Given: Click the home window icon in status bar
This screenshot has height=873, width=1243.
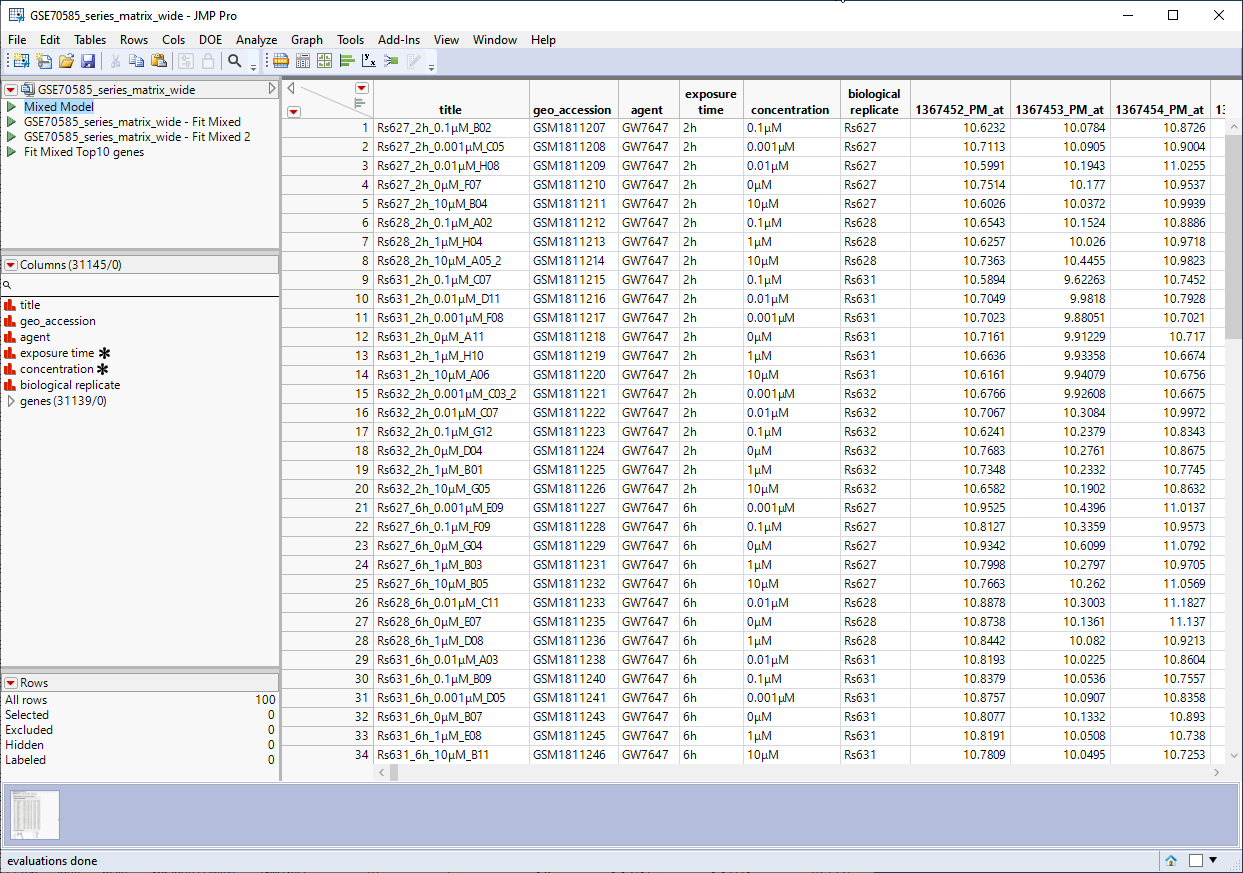Looking at the screenshot, I should coord(1171,860).
